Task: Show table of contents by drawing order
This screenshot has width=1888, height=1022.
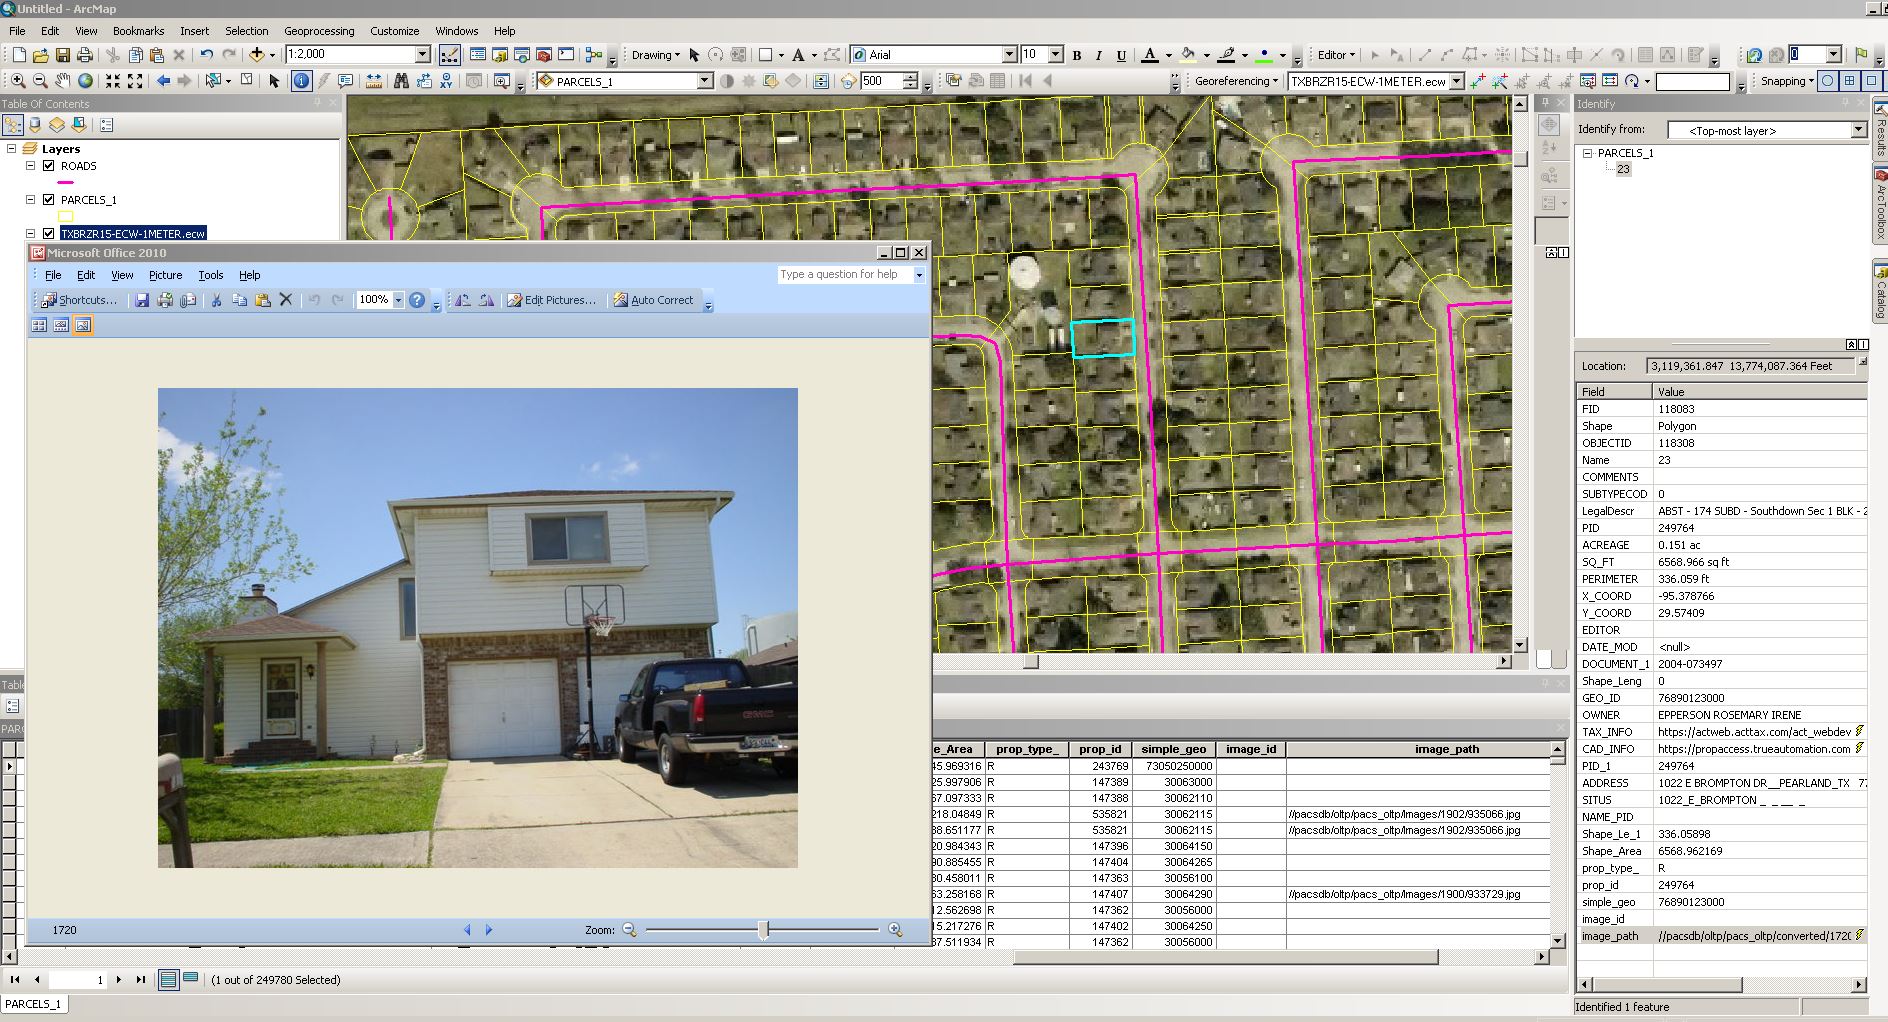Action: point(13,125)
